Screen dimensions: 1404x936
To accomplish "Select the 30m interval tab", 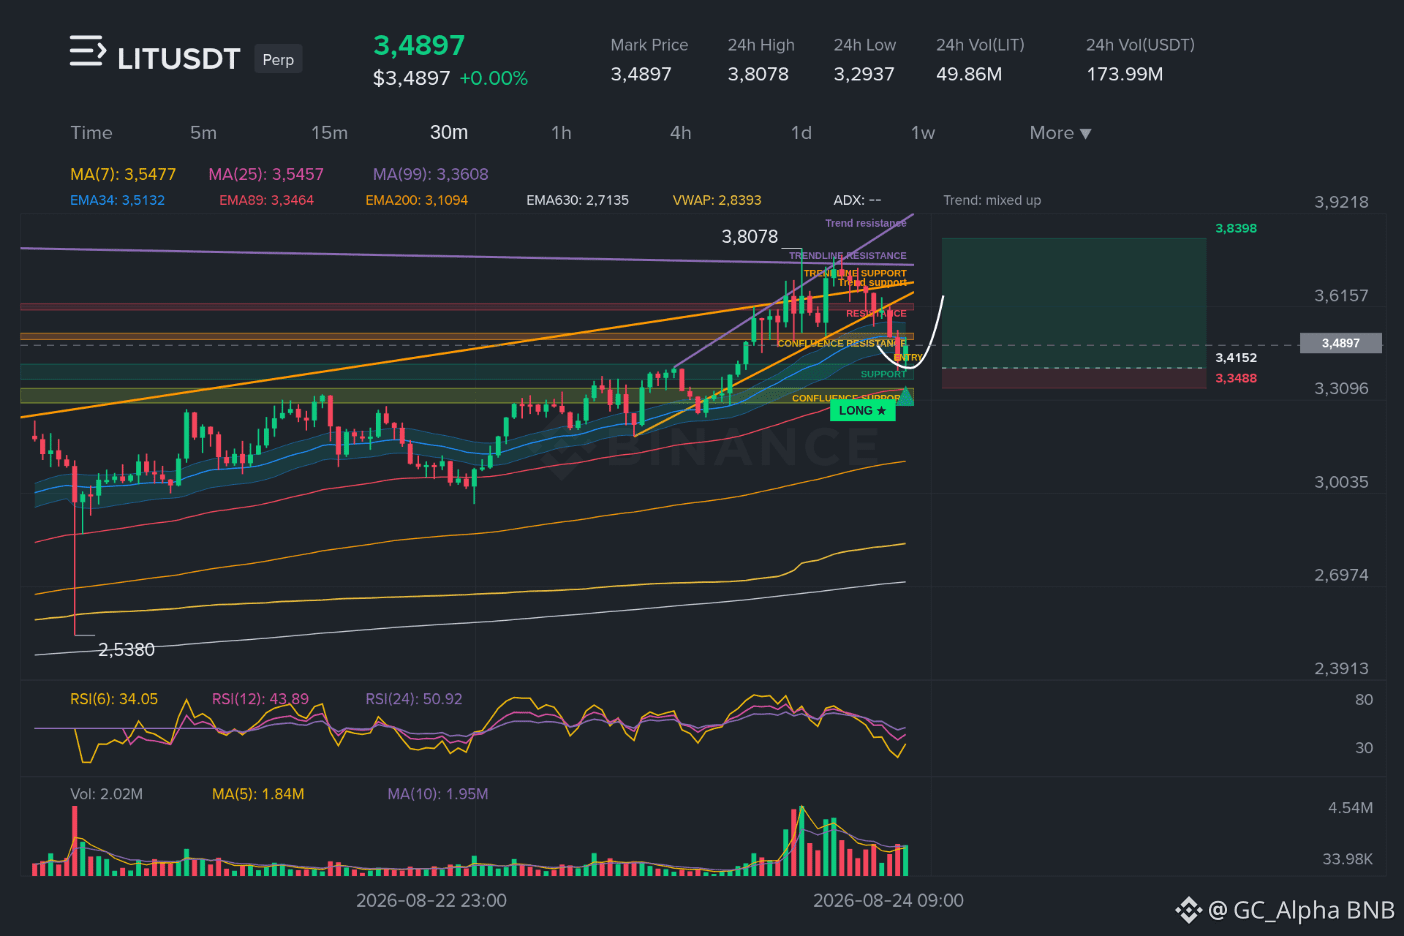I will [x=449, y=132].
